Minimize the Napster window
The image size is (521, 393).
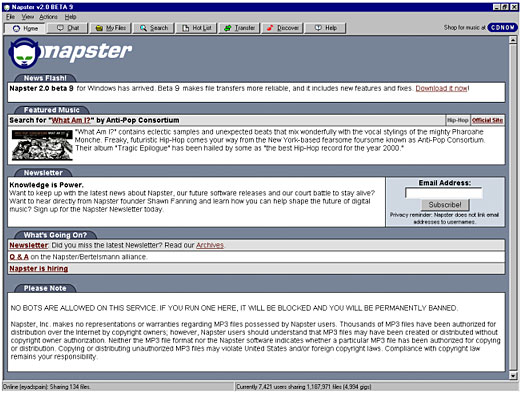point(497,7)
